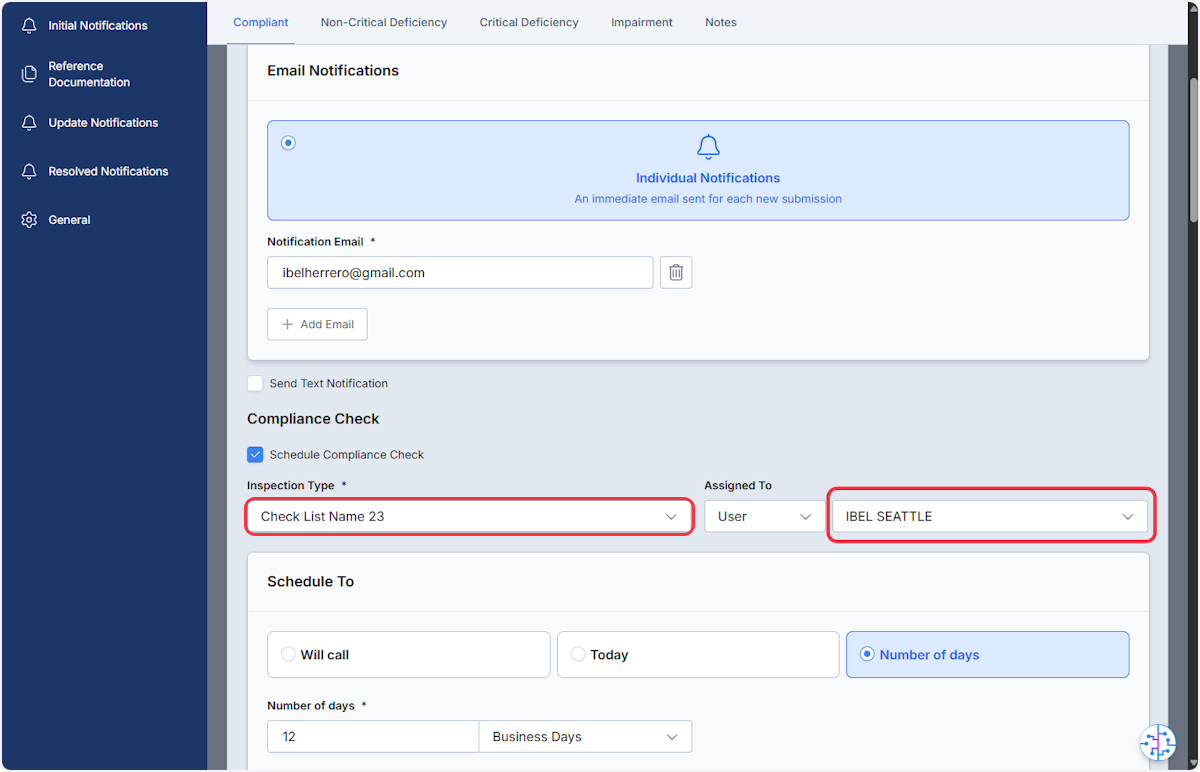1200x772 pixels.
Task: Click the Resolved Notifications bell icon
Action: point(29,171)
